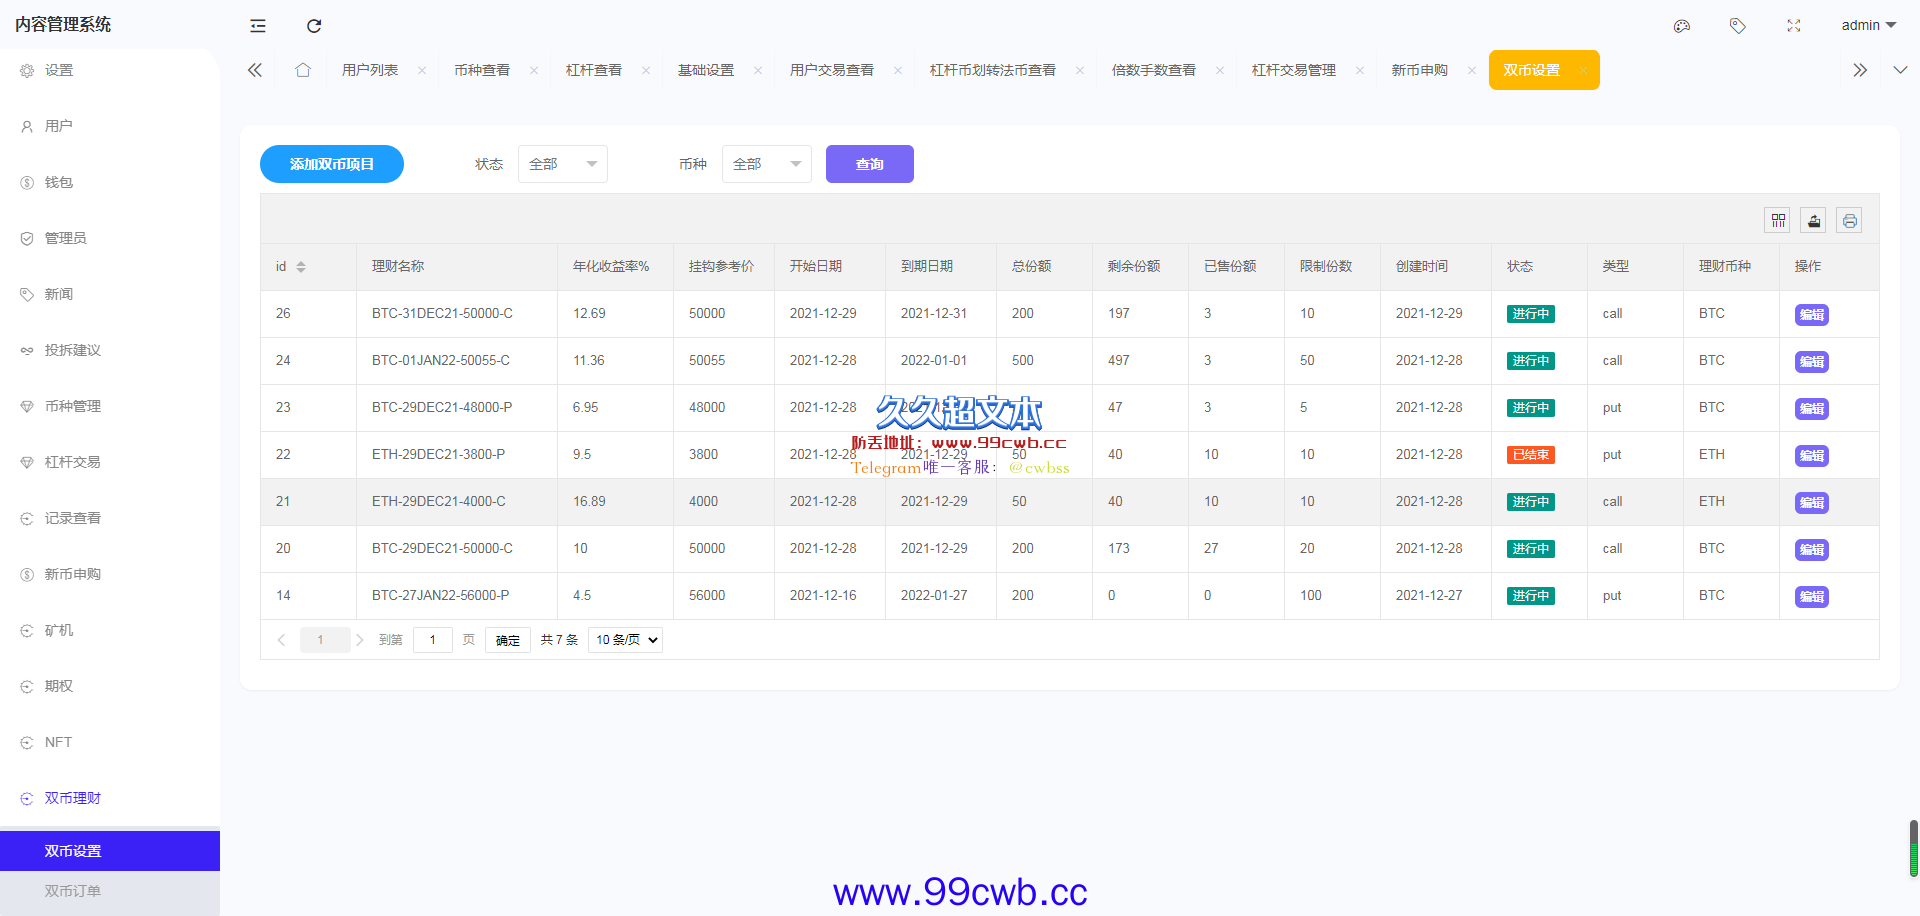Edit row ETH-29DEC21-4000-C
The height and width of the screenshot is (916, 1920).
pyautogui.click(x=1812, y=503)
